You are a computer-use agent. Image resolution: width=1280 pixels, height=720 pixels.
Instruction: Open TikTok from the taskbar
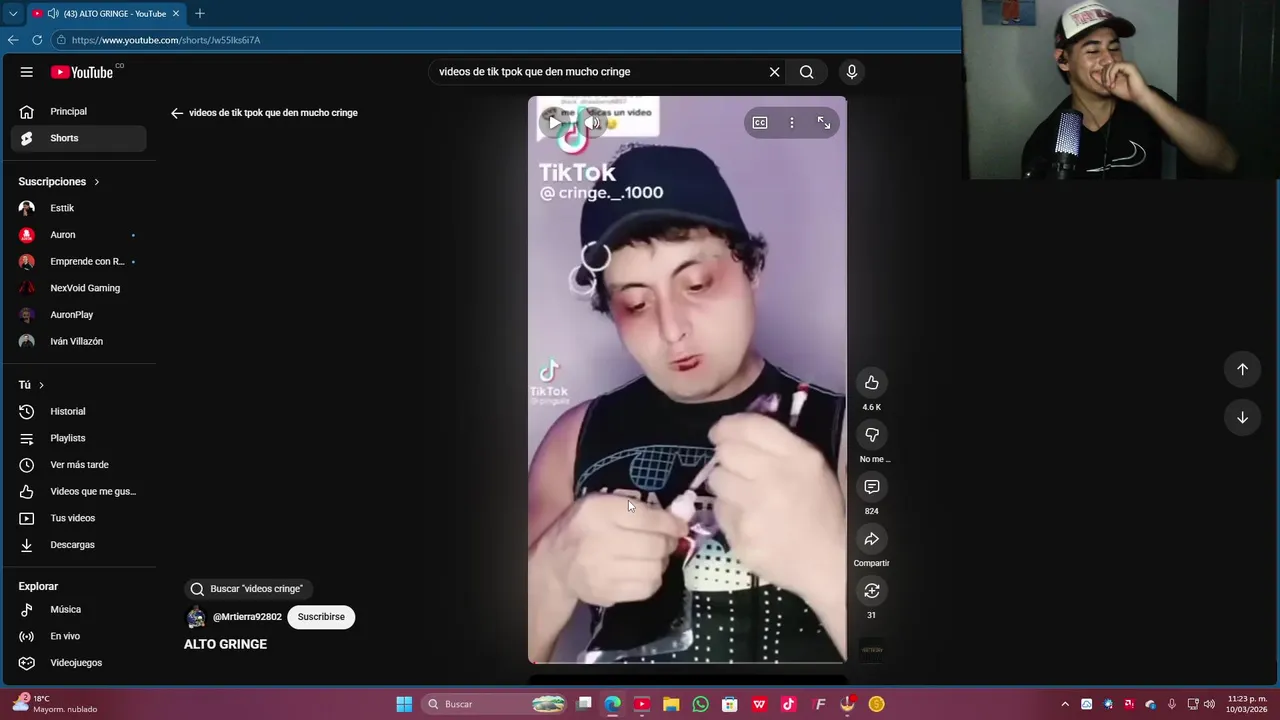point(788,704)
